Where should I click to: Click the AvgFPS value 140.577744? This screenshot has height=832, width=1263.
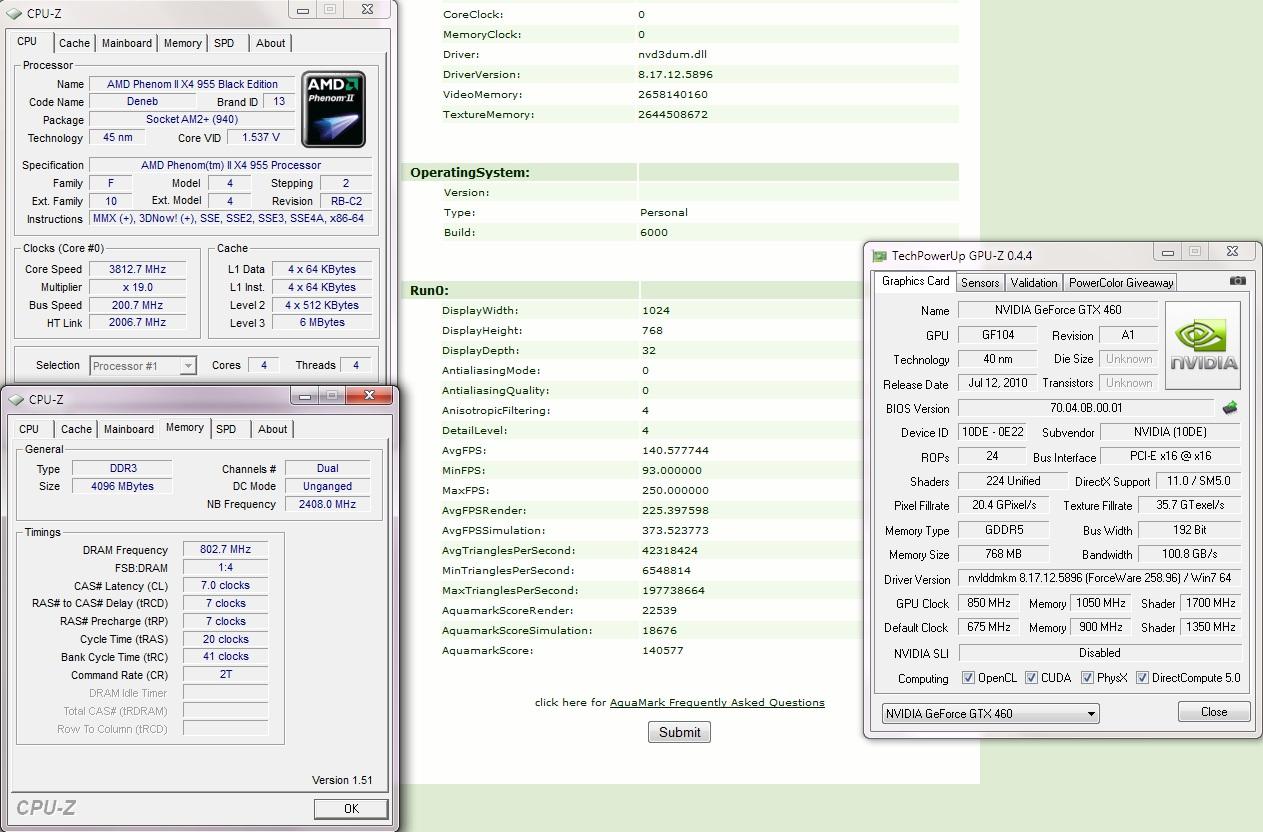pos(675,450)
